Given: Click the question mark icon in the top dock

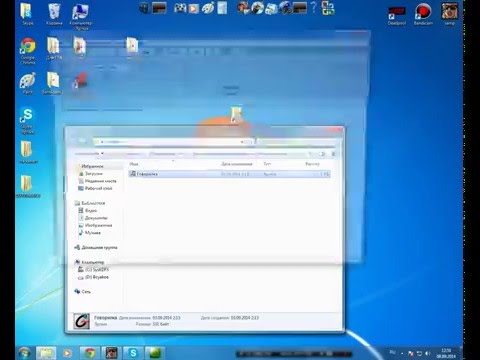Looking at the screenshot, I should click(x=313, y=7).
